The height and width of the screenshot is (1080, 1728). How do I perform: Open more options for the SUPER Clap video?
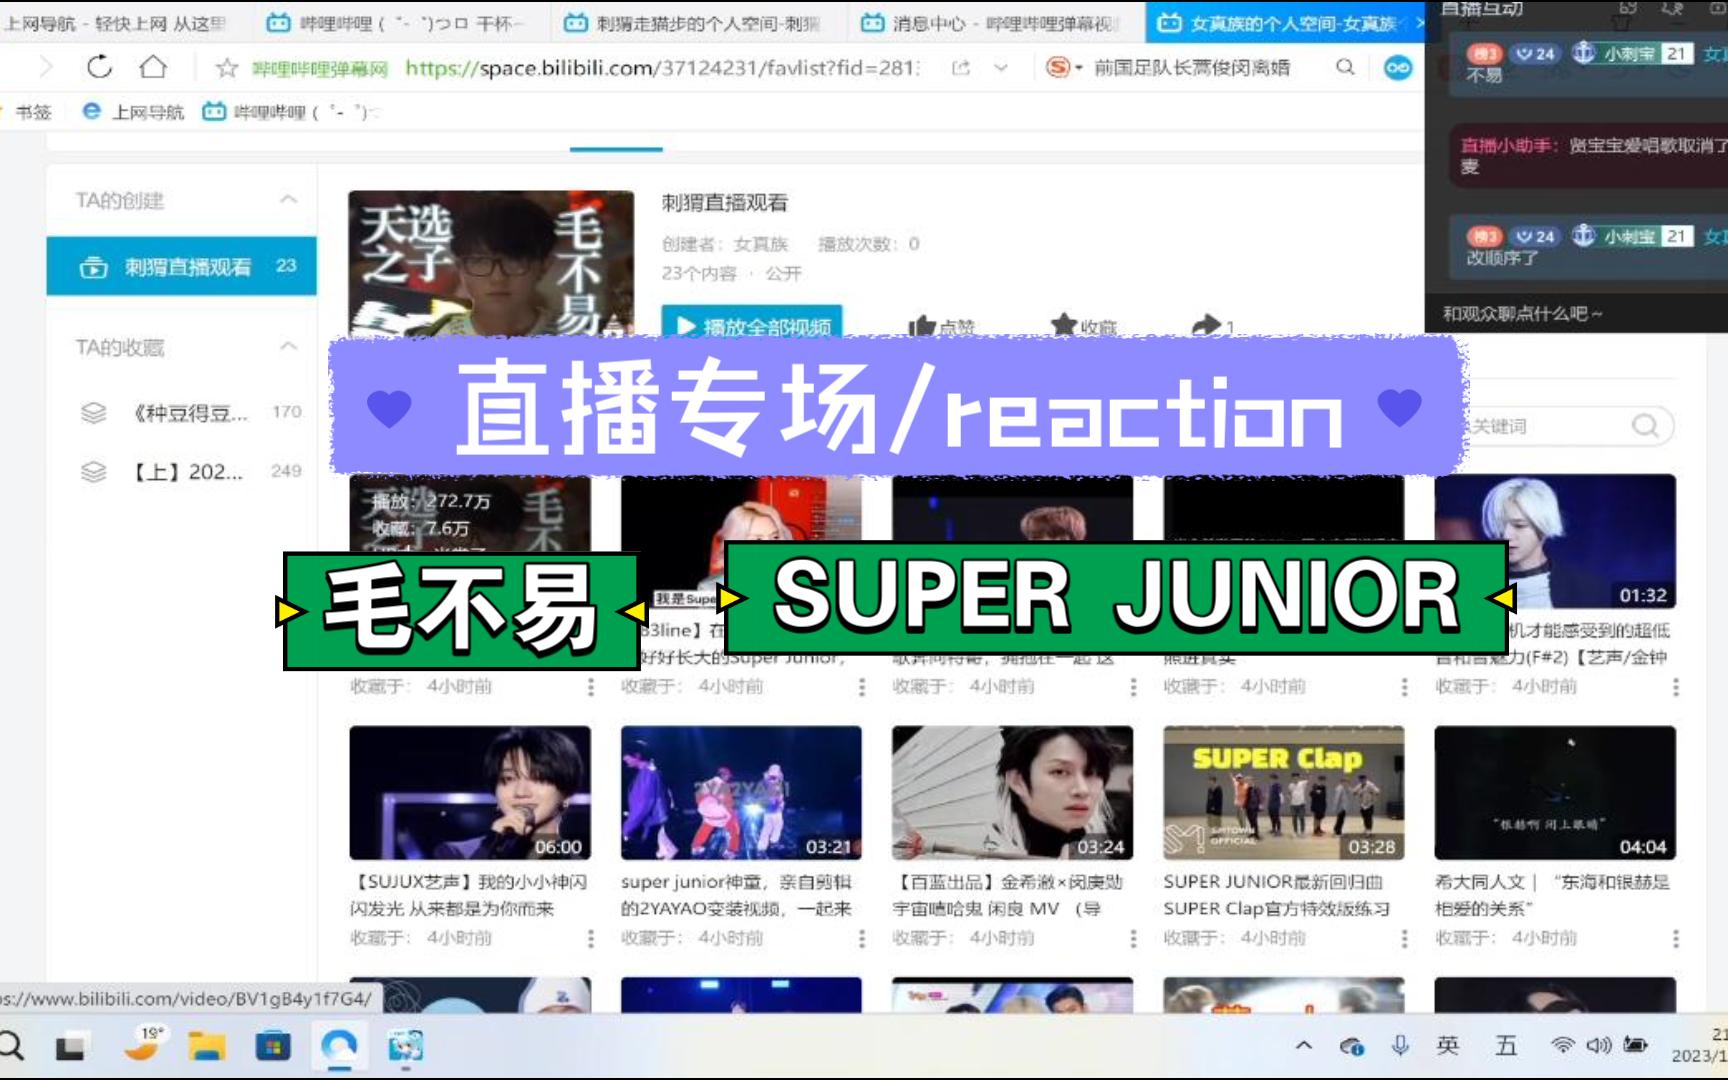coord(1404,938)
